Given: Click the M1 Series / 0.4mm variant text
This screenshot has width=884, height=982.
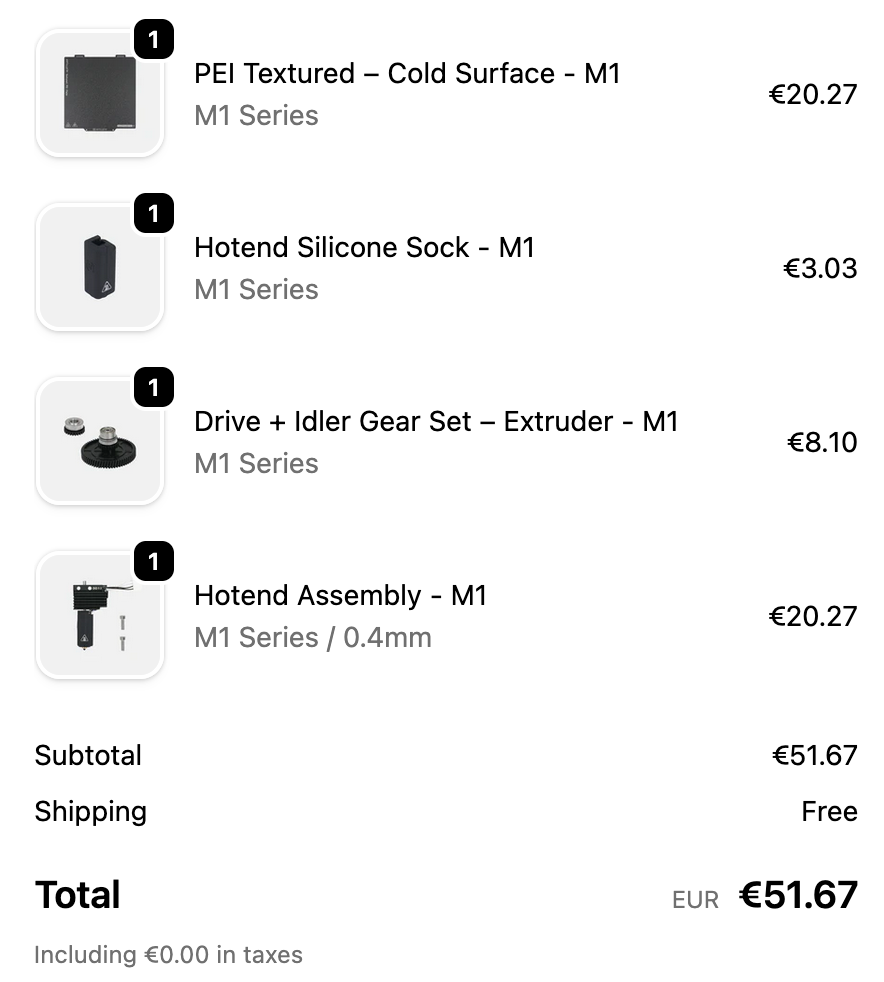Looking at the screenshot, I should [x=313, y=637].
